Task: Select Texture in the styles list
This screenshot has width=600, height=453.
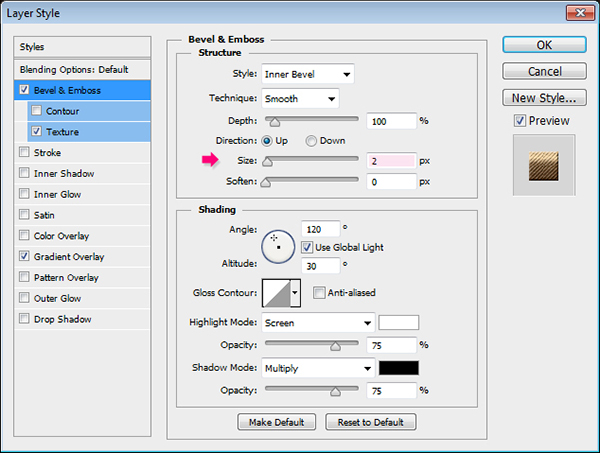Action: [62, 132]
